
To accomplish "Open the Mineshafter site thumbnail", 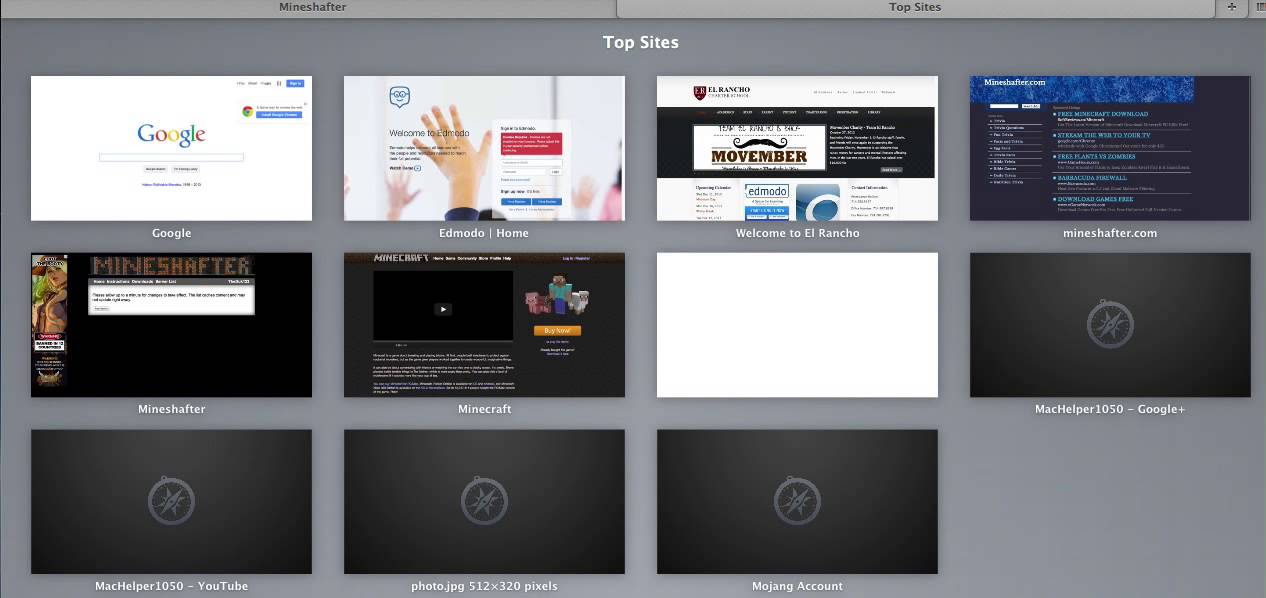I will tap(171, 325).
